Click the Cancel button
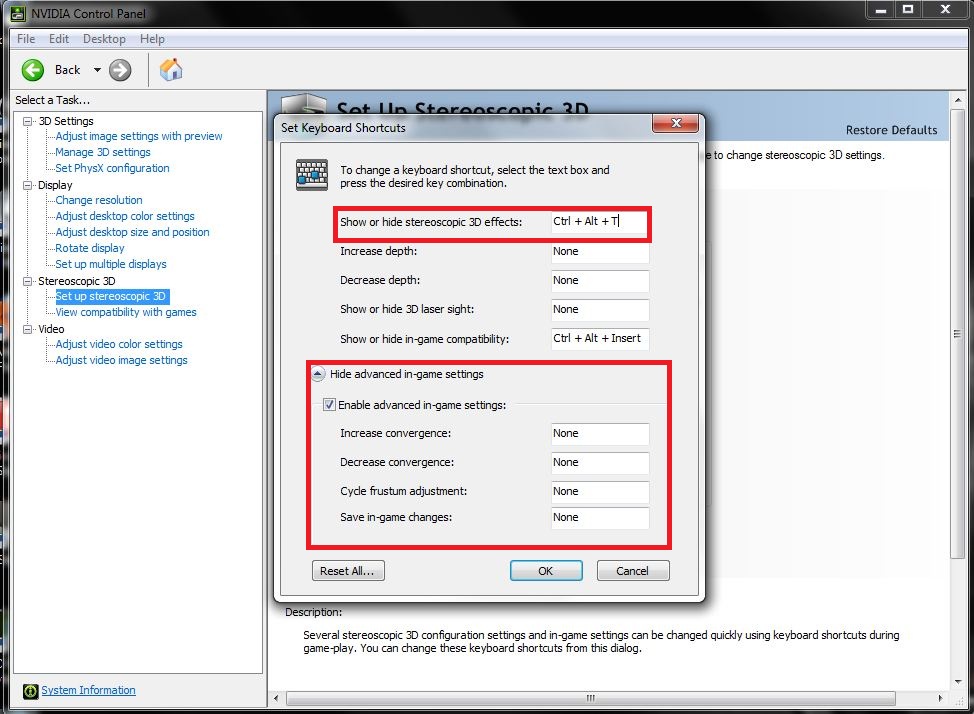 633,571
